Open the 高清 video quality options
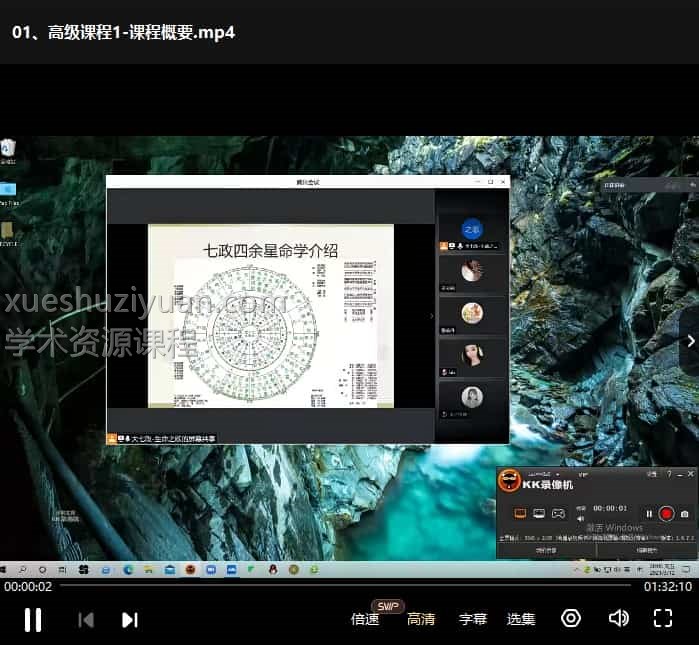The width and height of the screenshot is (699, 645). [420, 619]
